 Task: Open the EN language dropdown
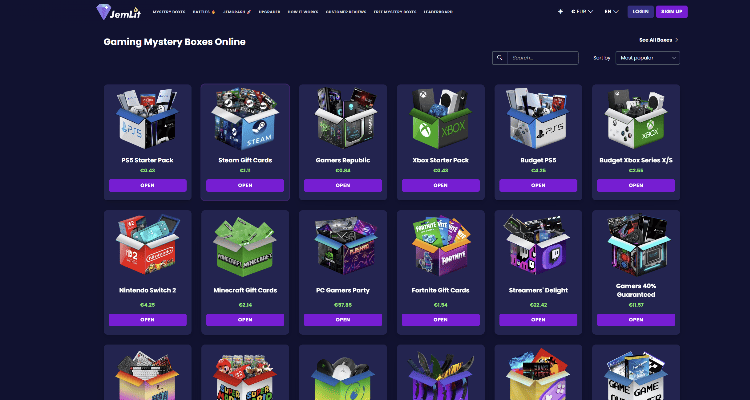[x=611, y=11]
